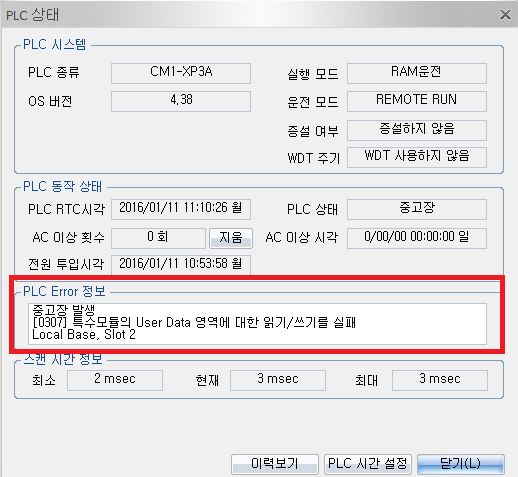Close the PLC 상태 dialog window
Screen dimensions: 518x477
(505, 14)
